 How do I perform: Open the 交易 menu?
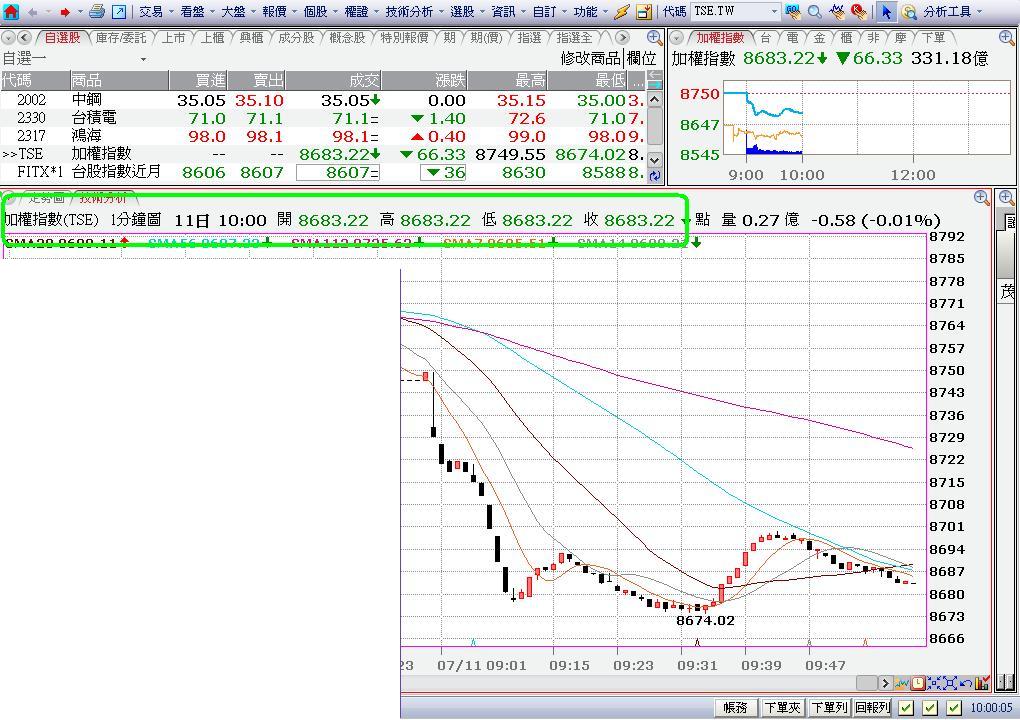point(151,12)
